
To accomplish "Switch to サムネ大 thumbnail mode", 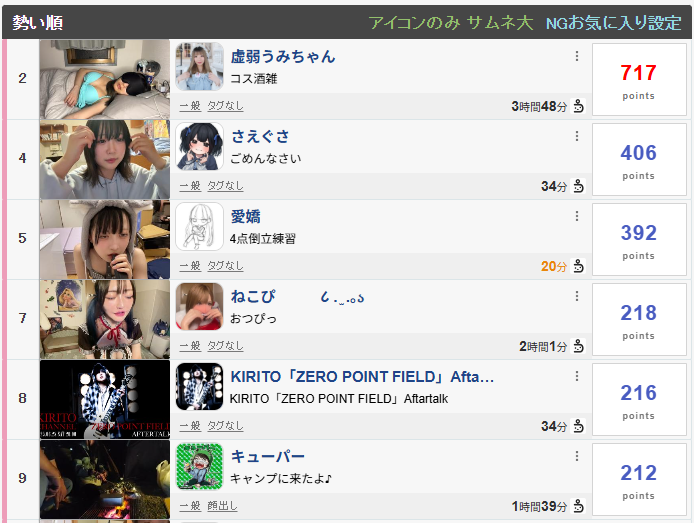I will click(x=500, y=23).
